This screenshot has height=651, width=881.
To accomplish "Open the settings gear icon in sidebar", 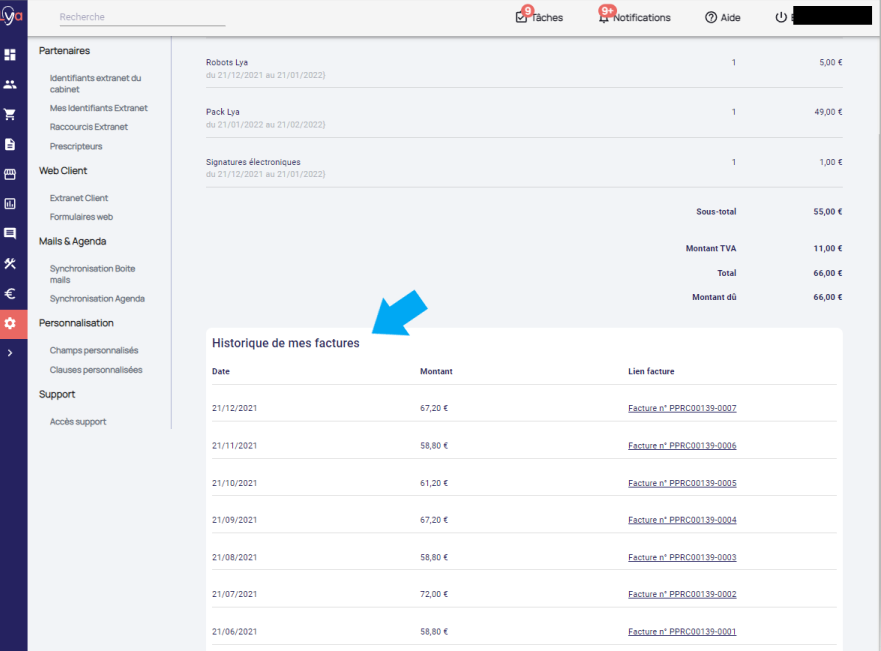I will [10, 324].
